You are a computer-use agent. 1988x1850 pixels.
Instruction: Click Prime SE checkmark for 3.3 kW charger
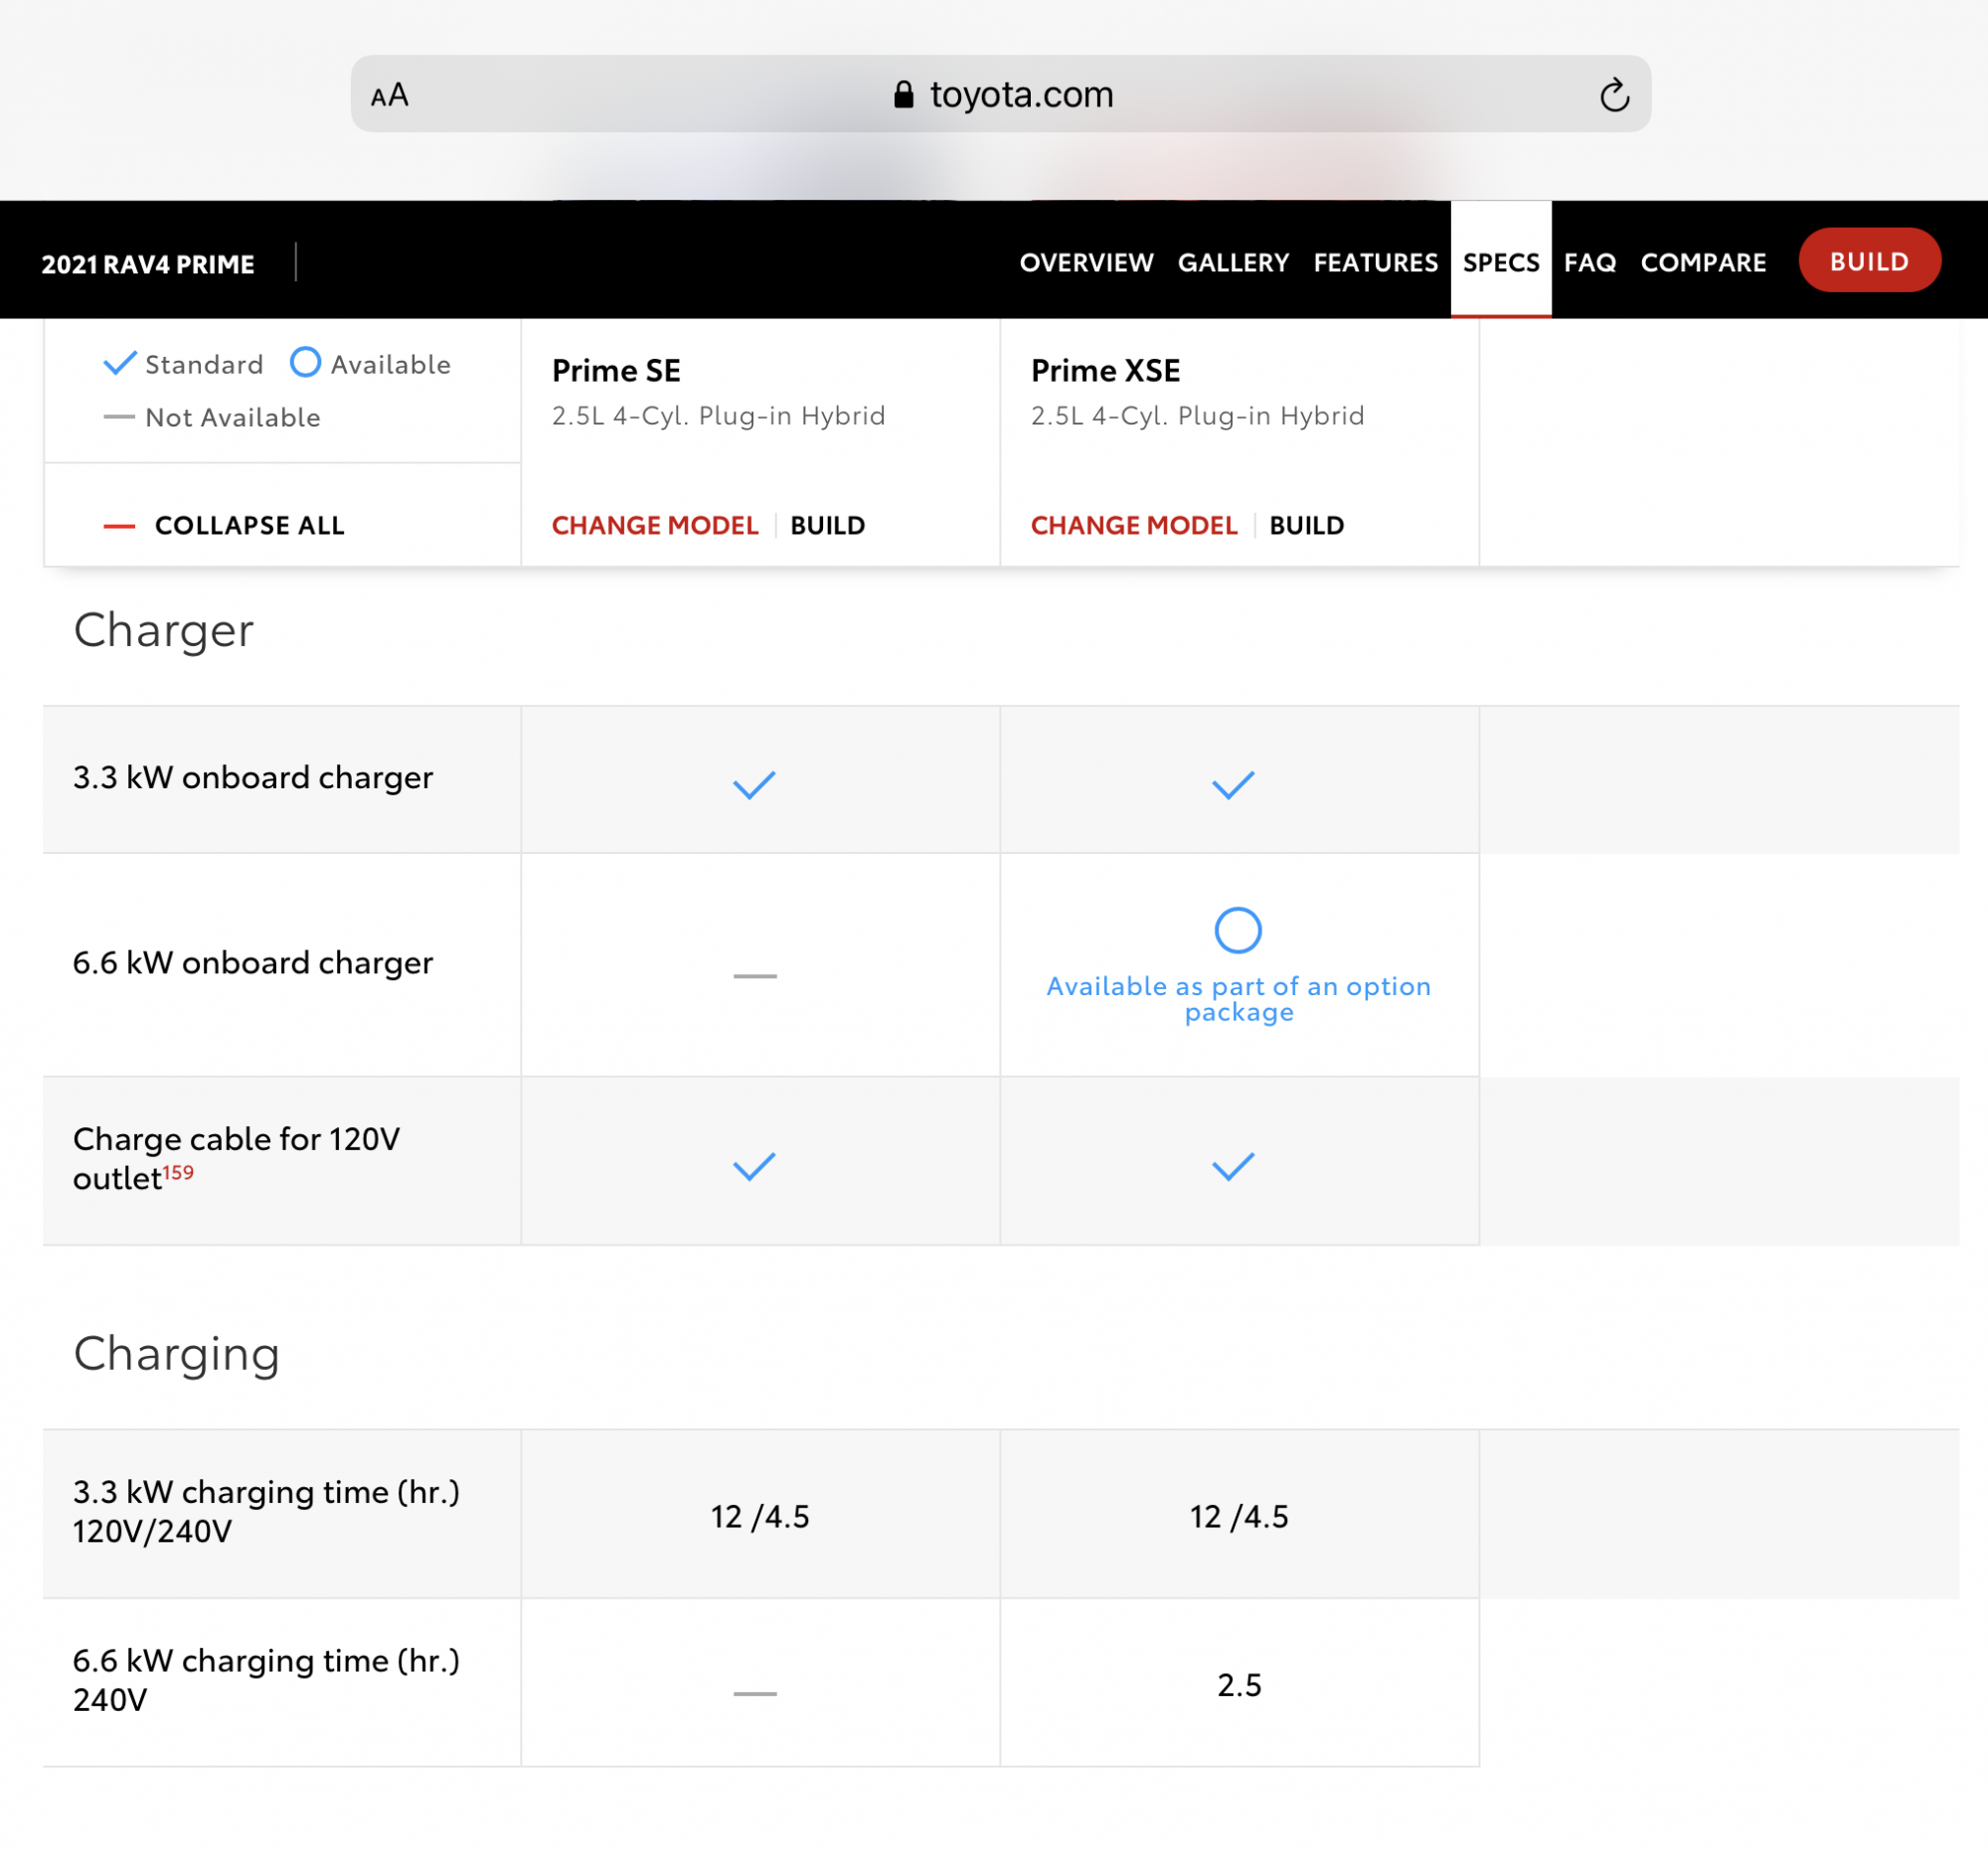pos(754,785)
